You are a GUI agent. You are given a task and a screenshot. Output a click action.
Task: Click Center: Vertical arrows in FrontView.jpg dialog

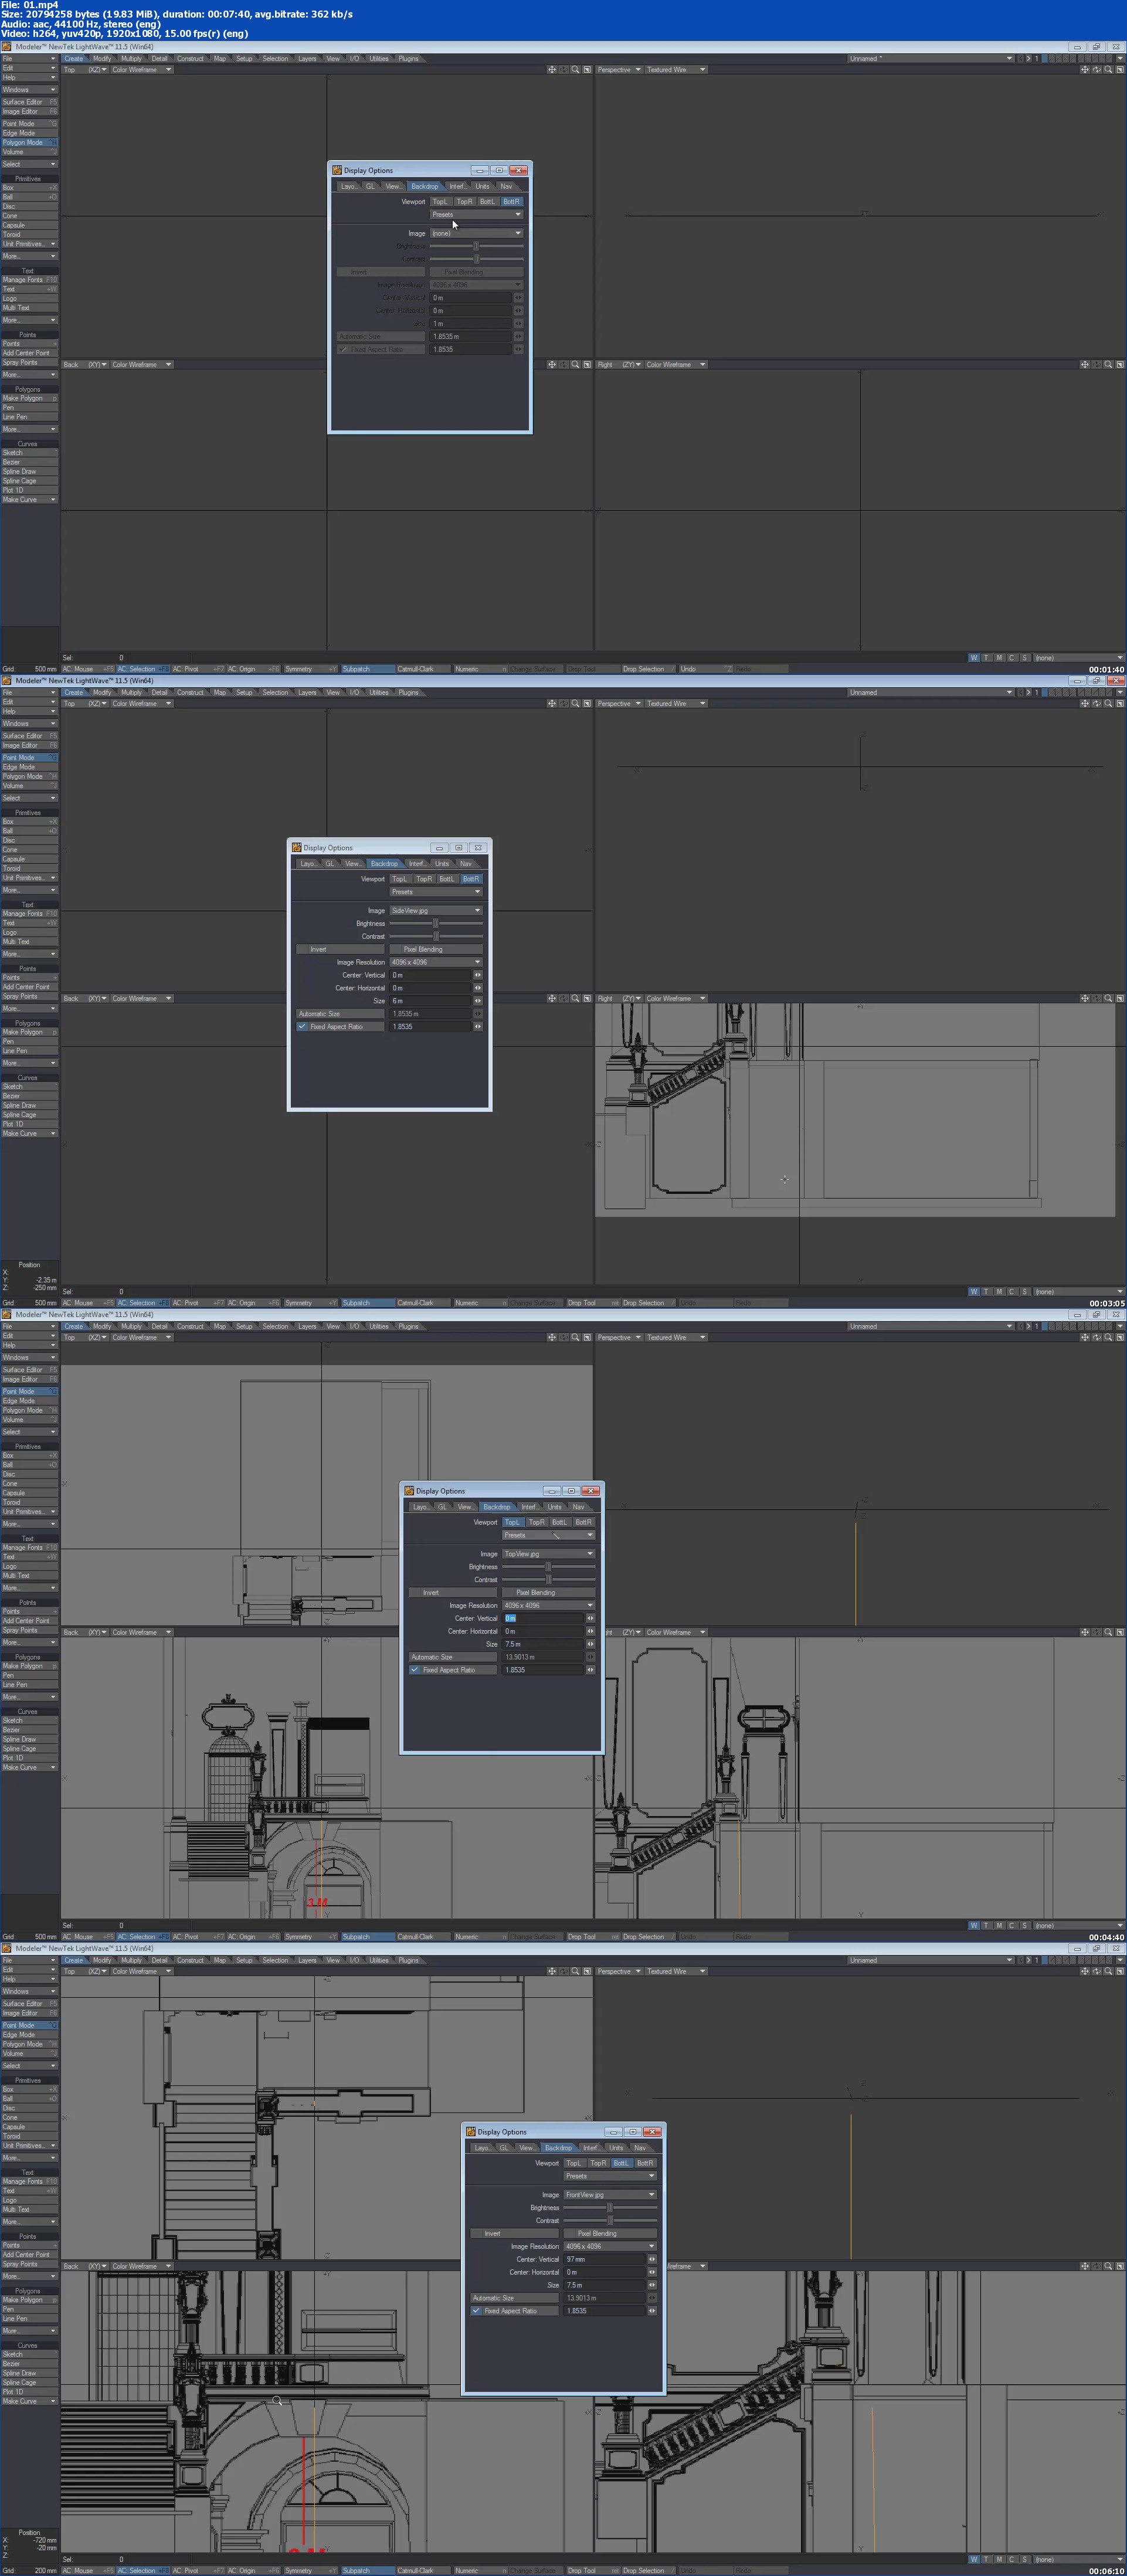pyautogui.click(x=652, y=2259)
